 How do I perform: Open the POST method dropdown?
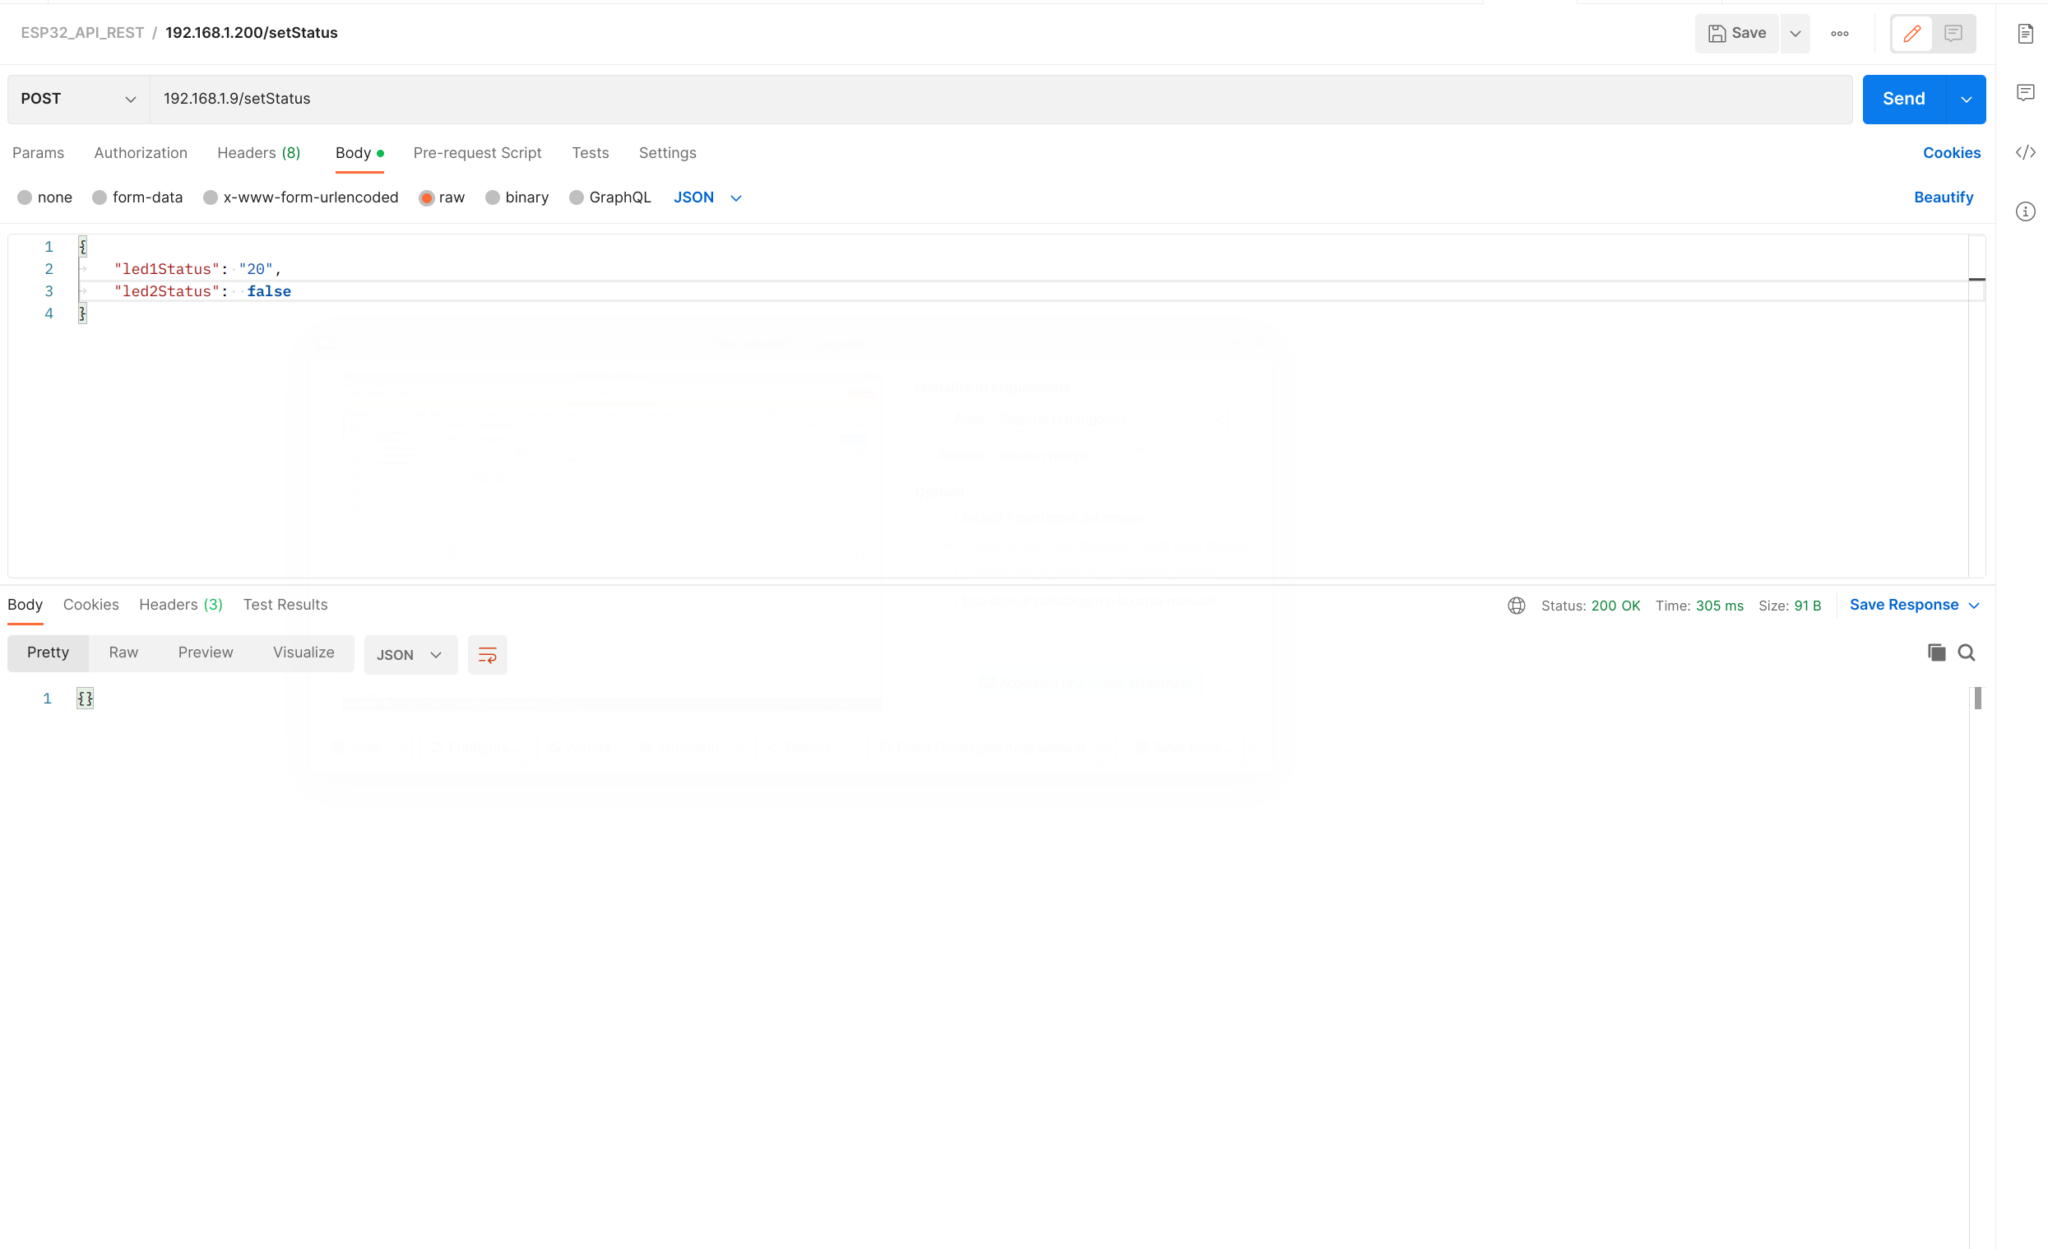click(x=78, y=99)
